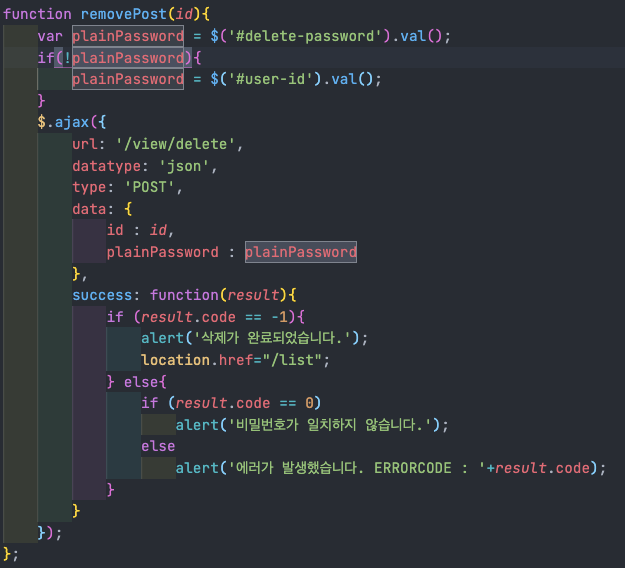Click the '});' closing the ajax call
Screen dimensions: 625x568
point(50,533)
